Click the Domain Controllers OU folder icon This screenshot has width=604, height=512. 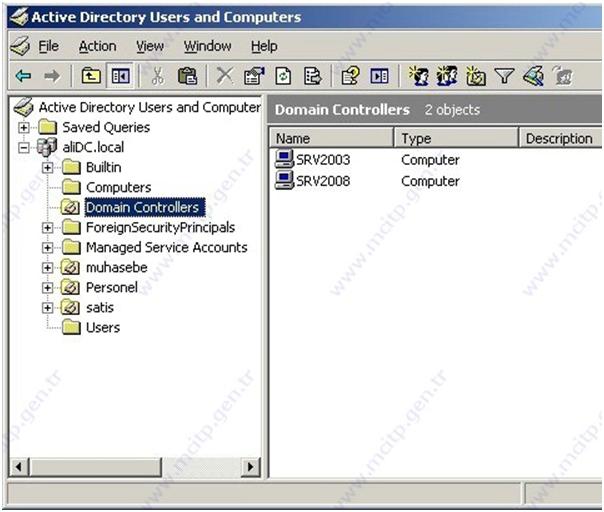[70, 208]
